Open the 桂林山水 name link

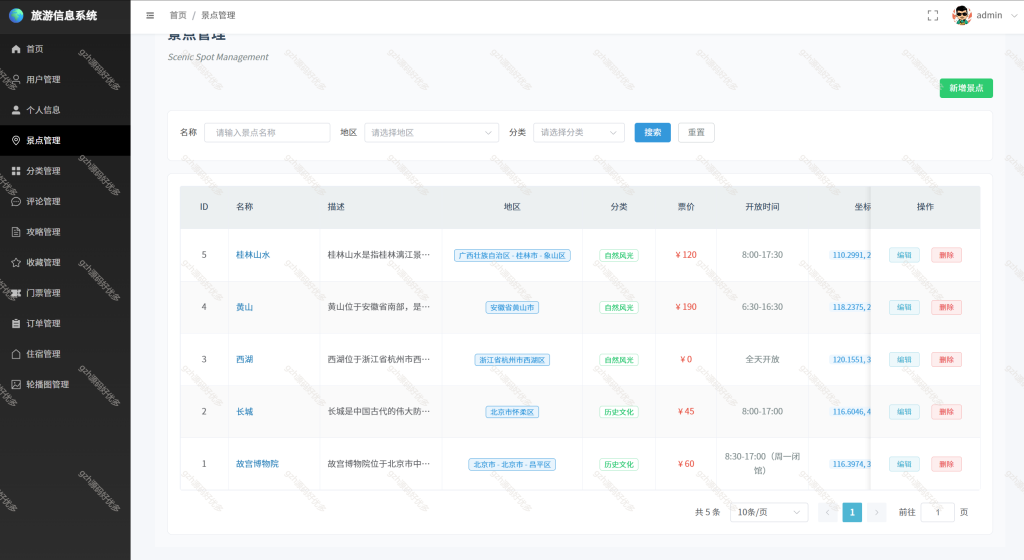253,255
